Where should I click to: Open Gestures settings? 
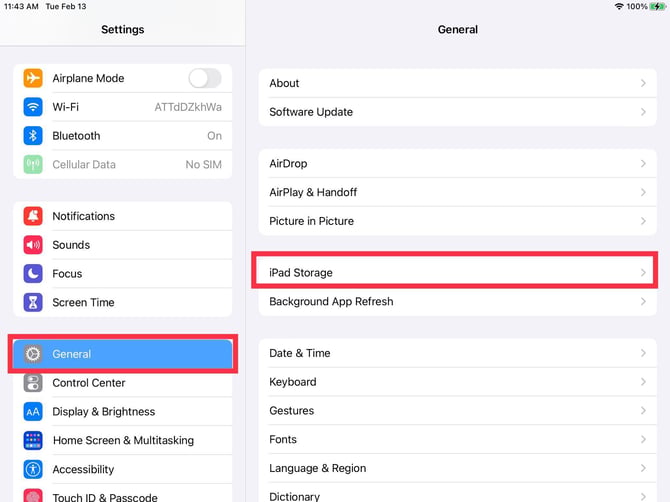[x=458, y=411]
